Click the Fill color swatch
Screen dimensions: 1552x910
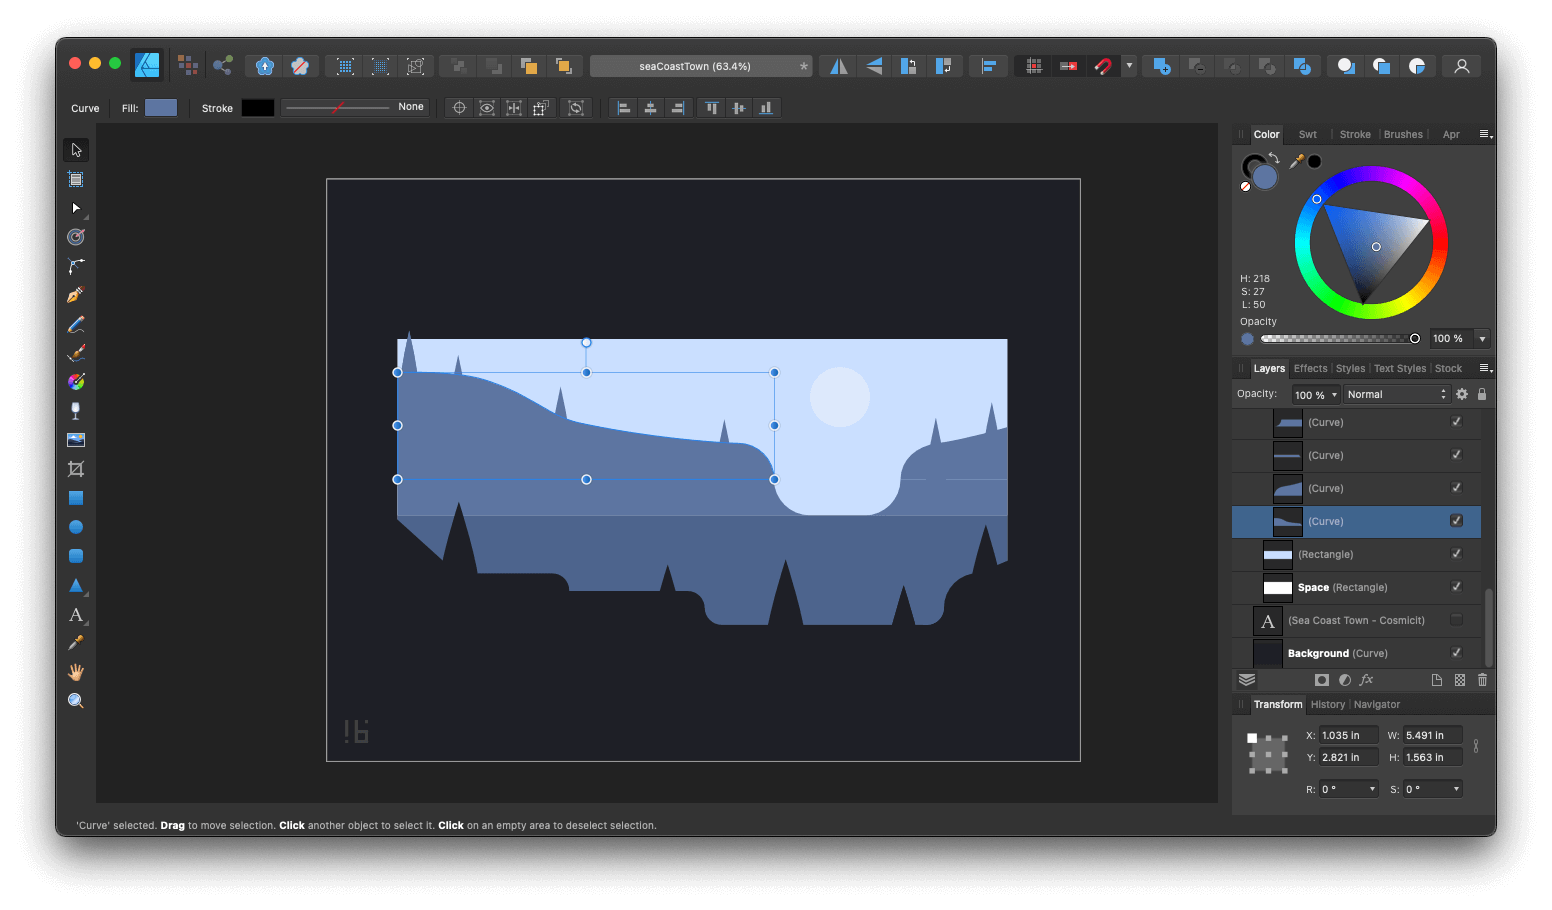tap(160, 107)
